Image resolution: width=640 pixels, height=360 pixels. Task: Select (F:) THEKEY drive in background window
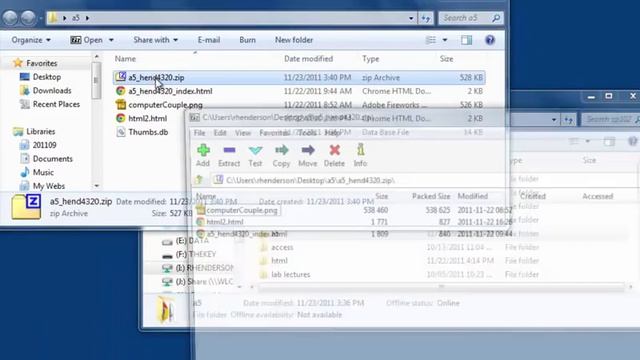click(196, 255)
